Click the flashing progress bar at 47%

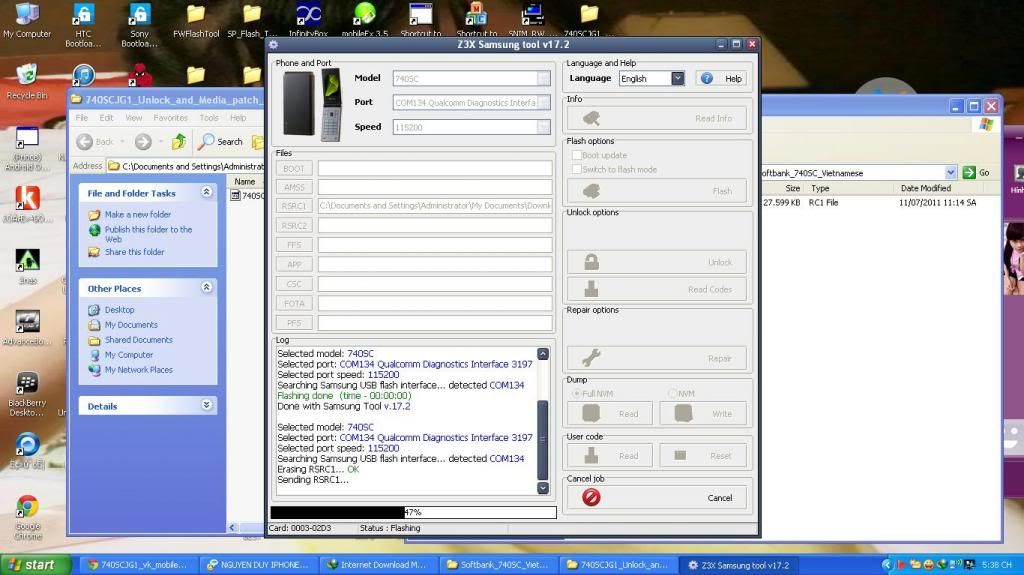pyautogui.click(x=413, y=512)
